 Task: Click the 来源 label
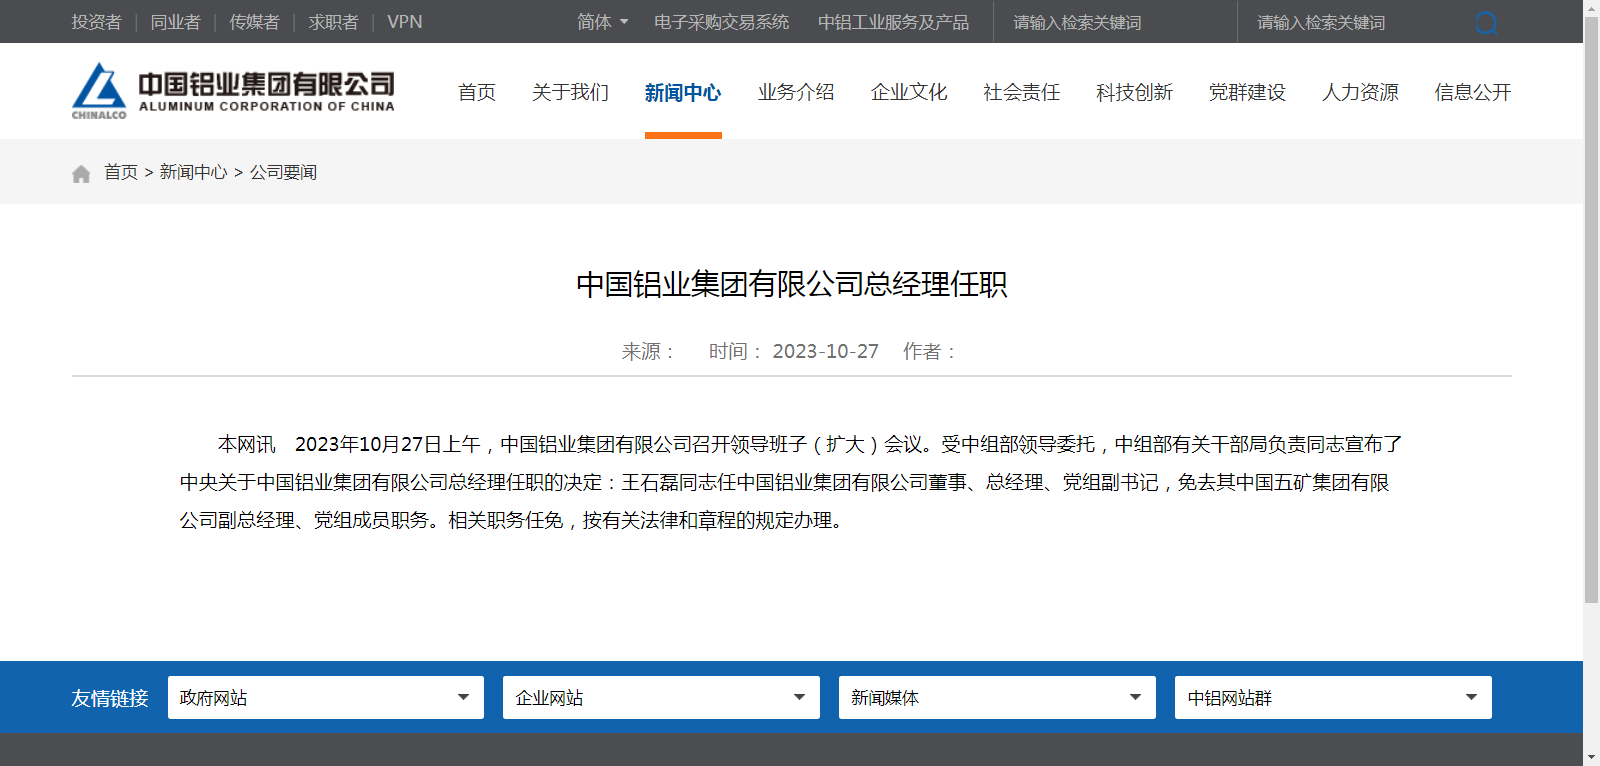pos(648,351)
